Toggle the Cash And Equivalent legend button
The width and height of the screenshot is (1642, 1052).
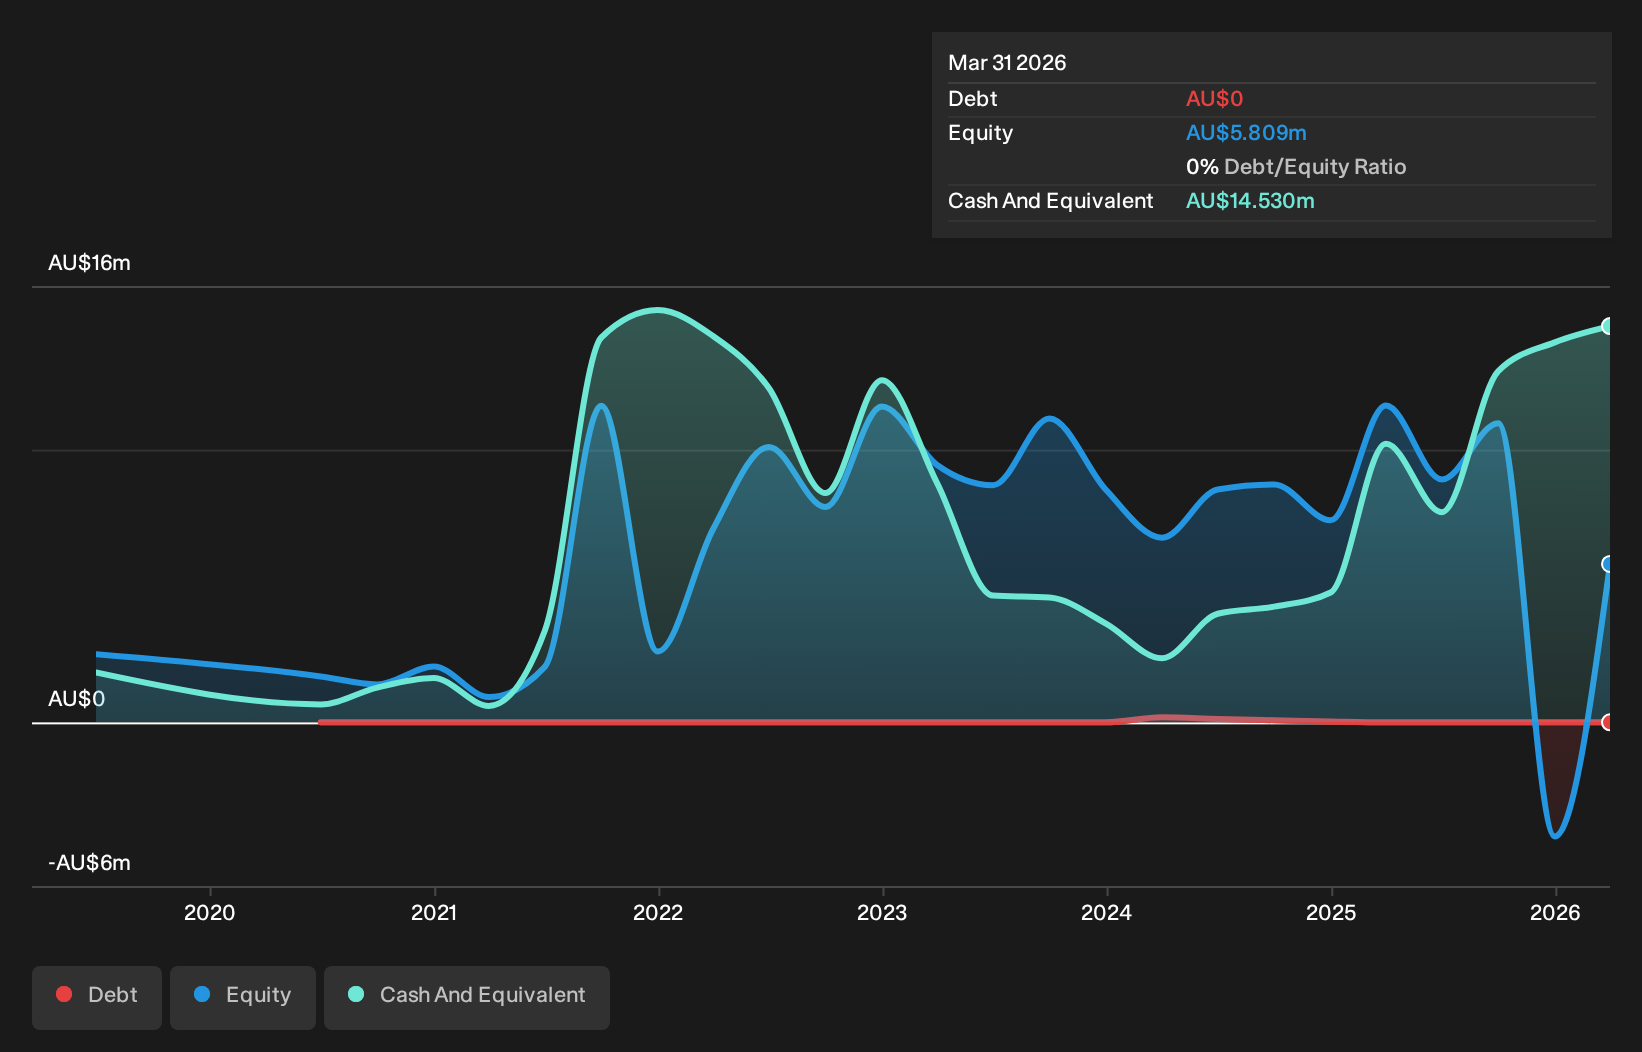point(467,997)
